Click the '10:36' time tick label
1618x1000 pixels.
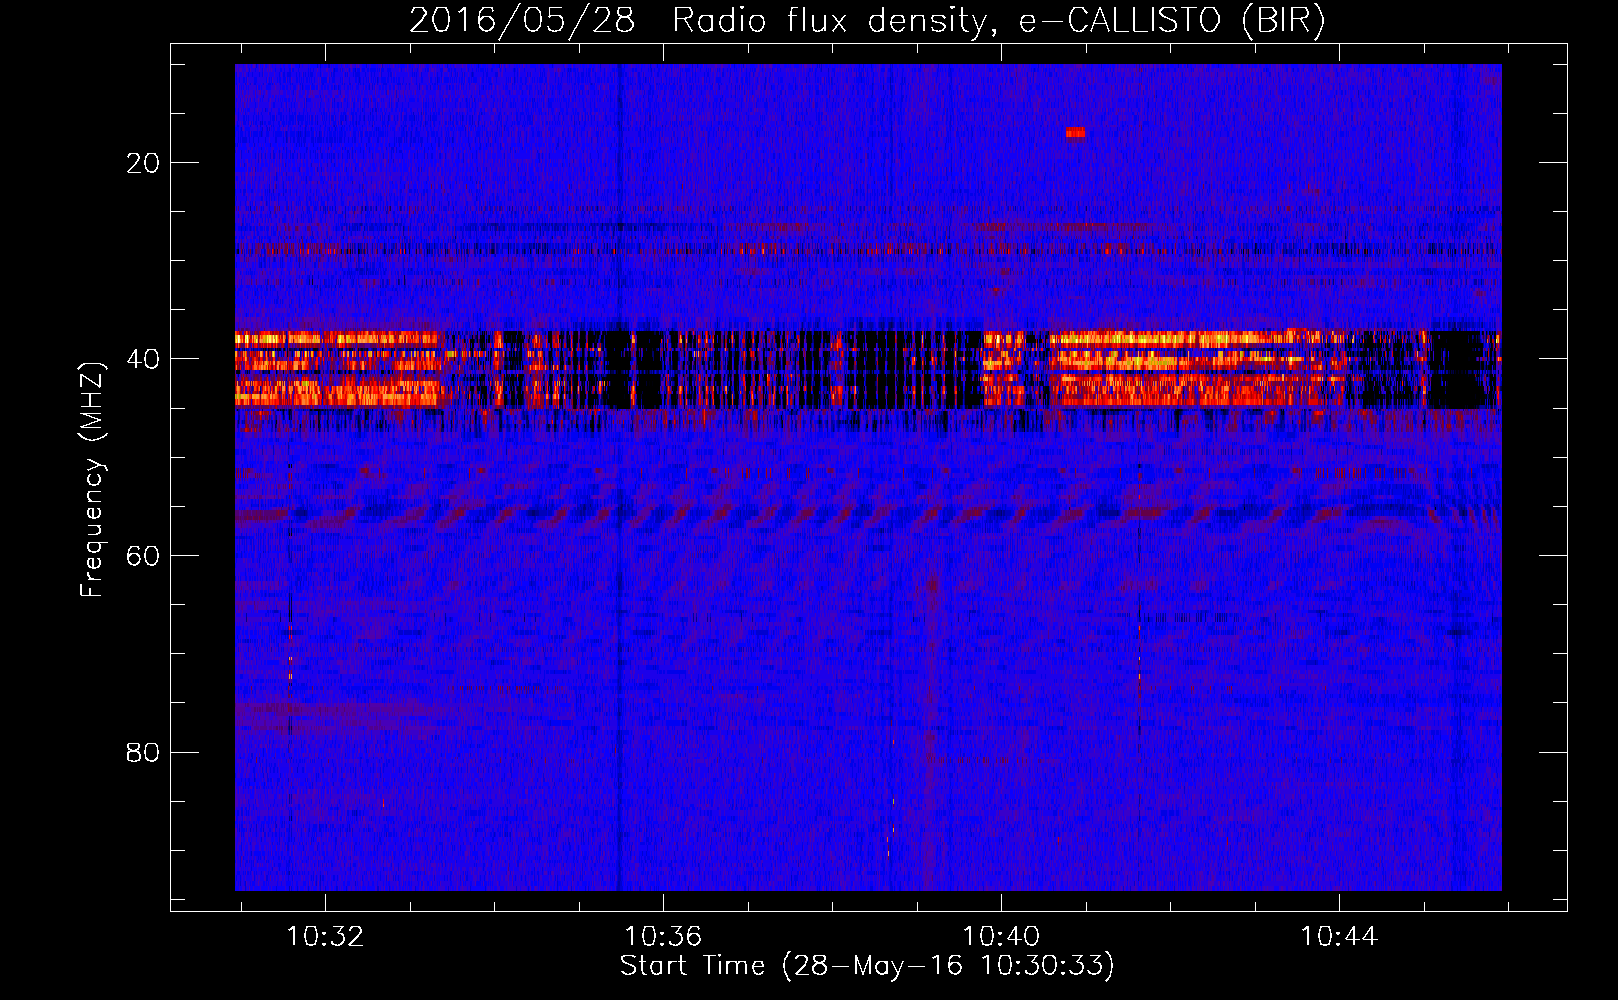click(x=663, y=937)
